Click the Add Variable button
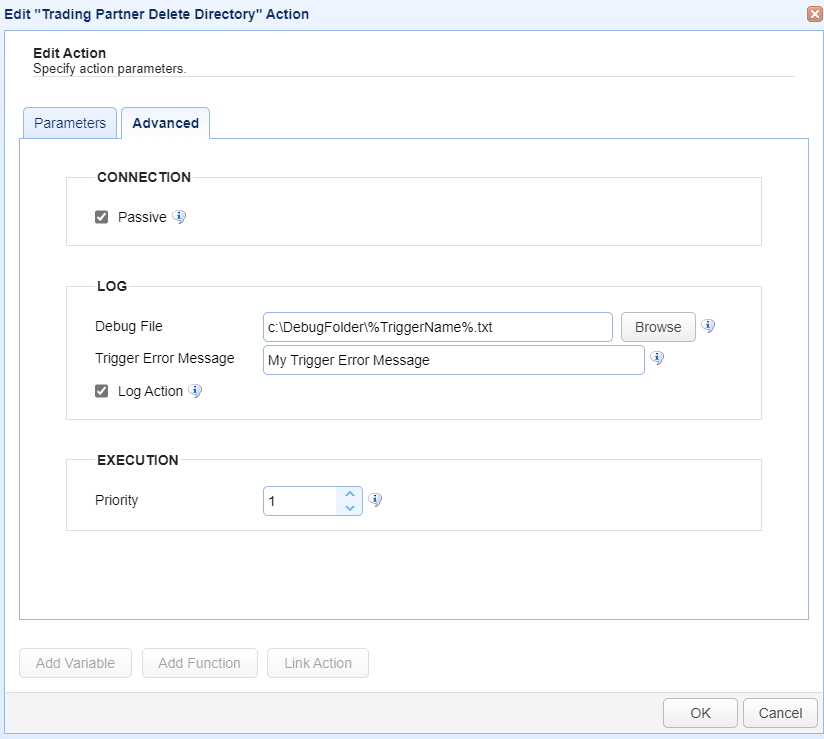The width and height of the screenshot is (824, 739). [x=75, y=663]
